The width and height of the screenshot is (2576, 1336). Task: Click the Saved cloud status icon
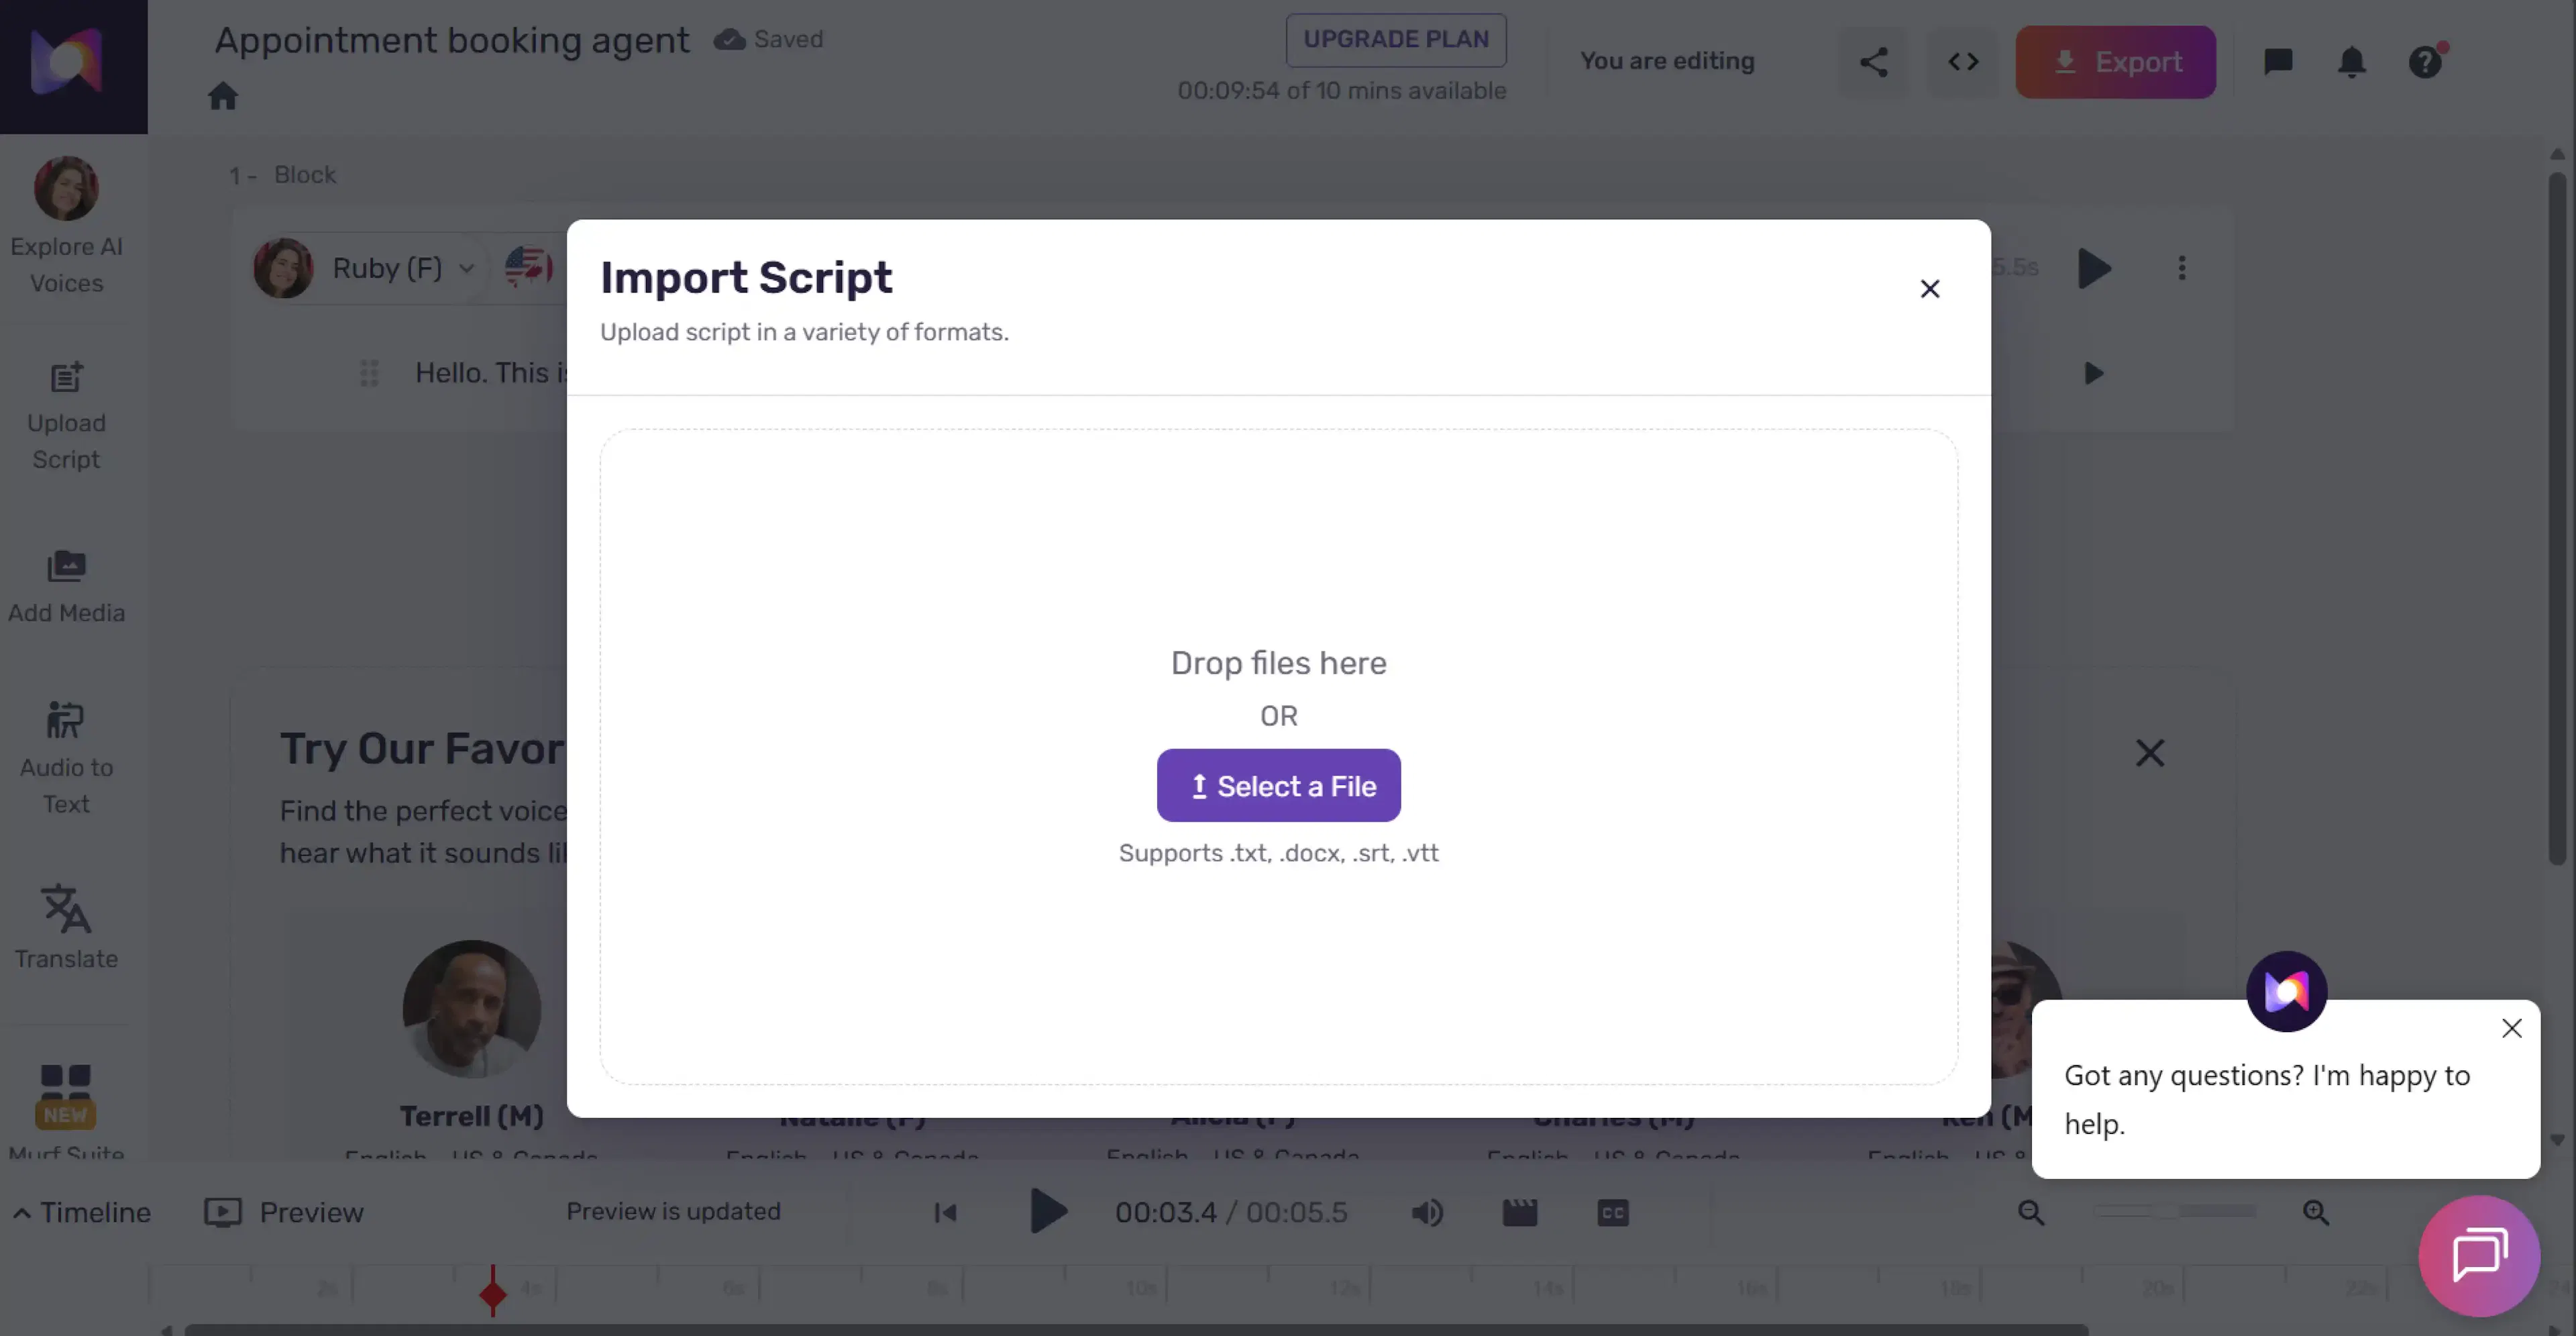tap(730, 39)
